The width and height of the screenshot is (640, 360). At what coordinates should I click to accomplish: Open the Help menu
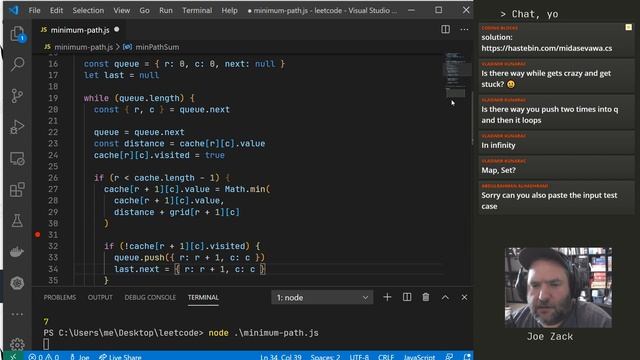pyautogui.click(x=229, y=10)
